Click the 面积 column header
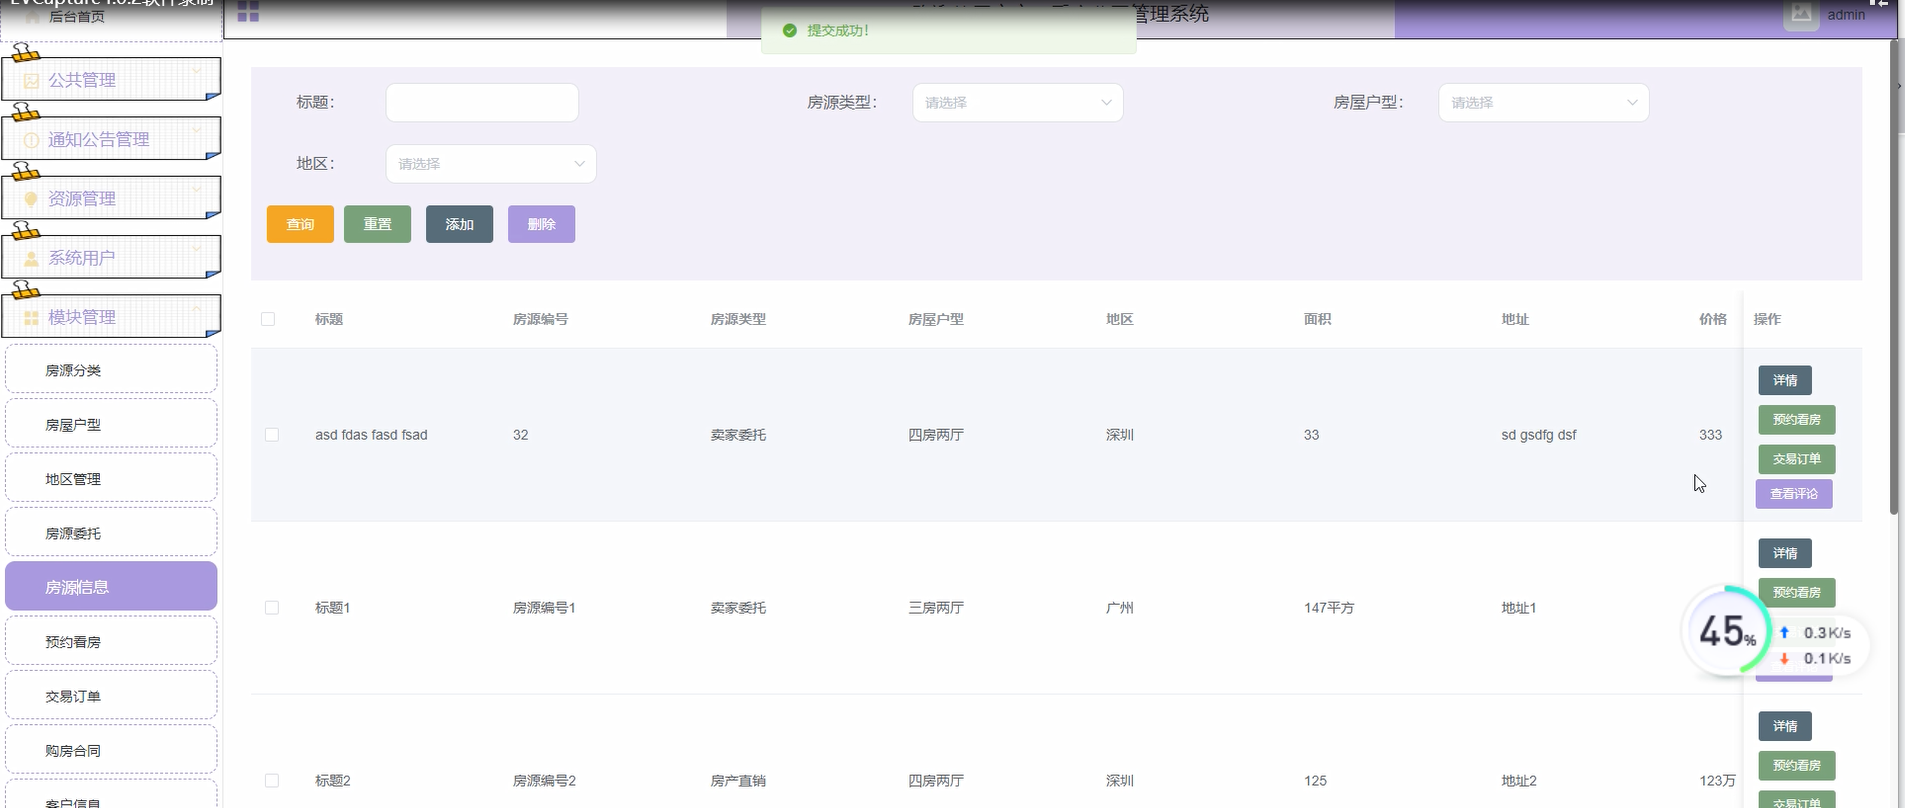 coord(1317,319)
